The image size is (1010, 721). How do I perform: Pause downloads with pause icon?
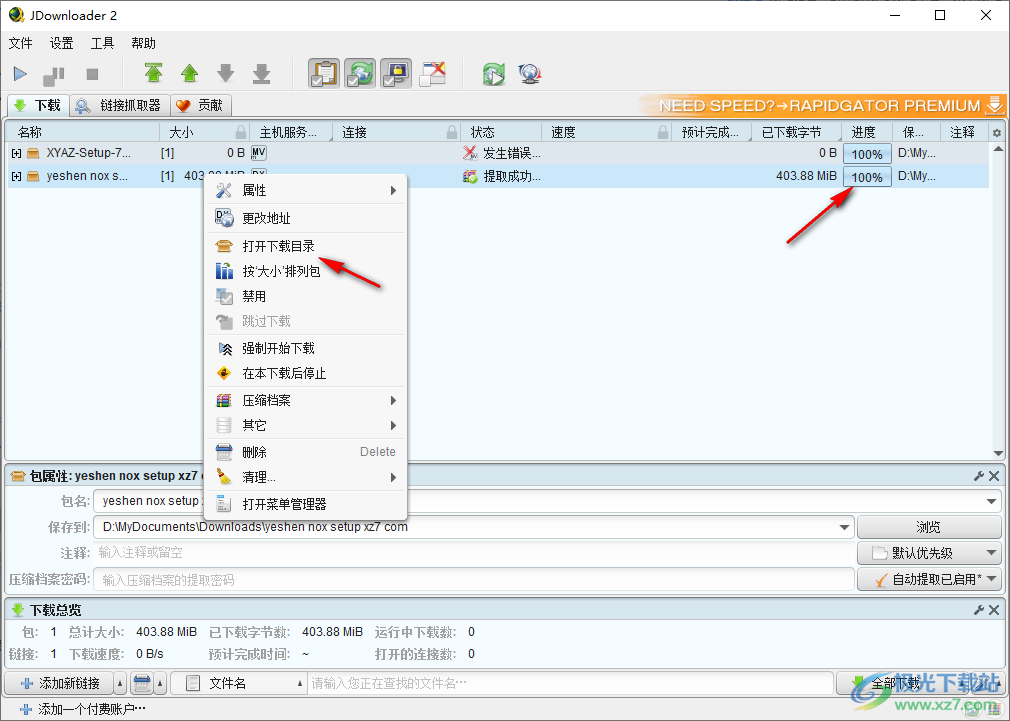(54, 75)
